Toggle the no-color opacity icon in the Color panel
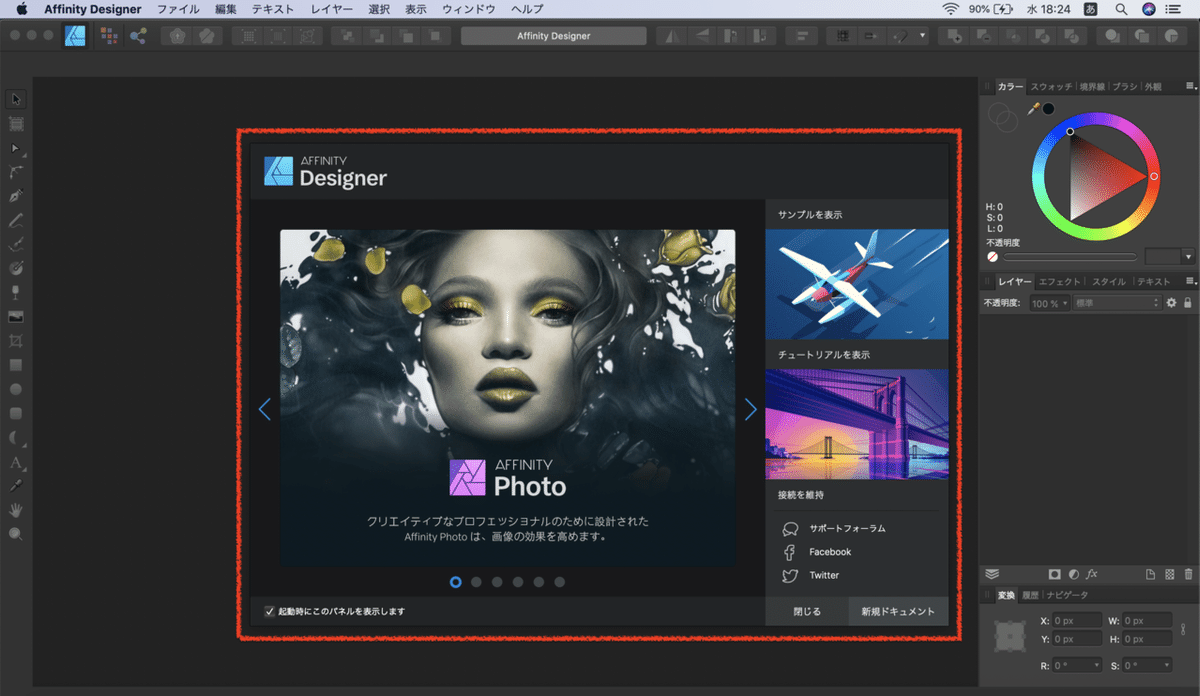 click(x=992, y=257)
